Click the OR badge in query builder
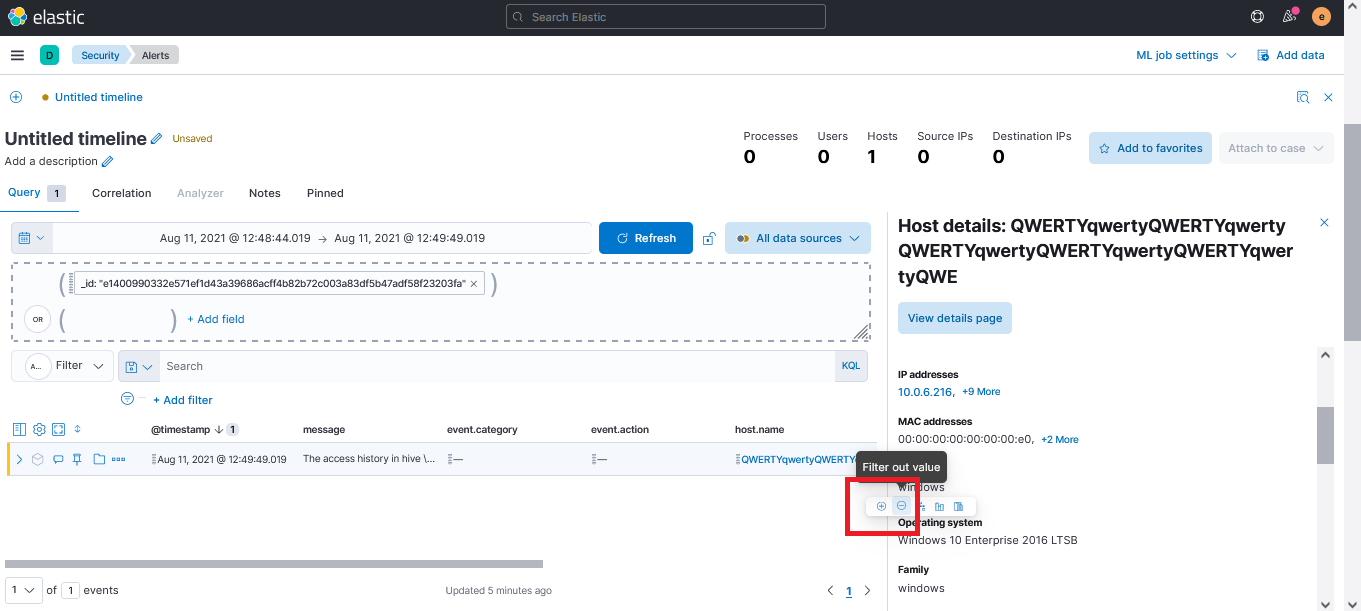 [38, 320]
